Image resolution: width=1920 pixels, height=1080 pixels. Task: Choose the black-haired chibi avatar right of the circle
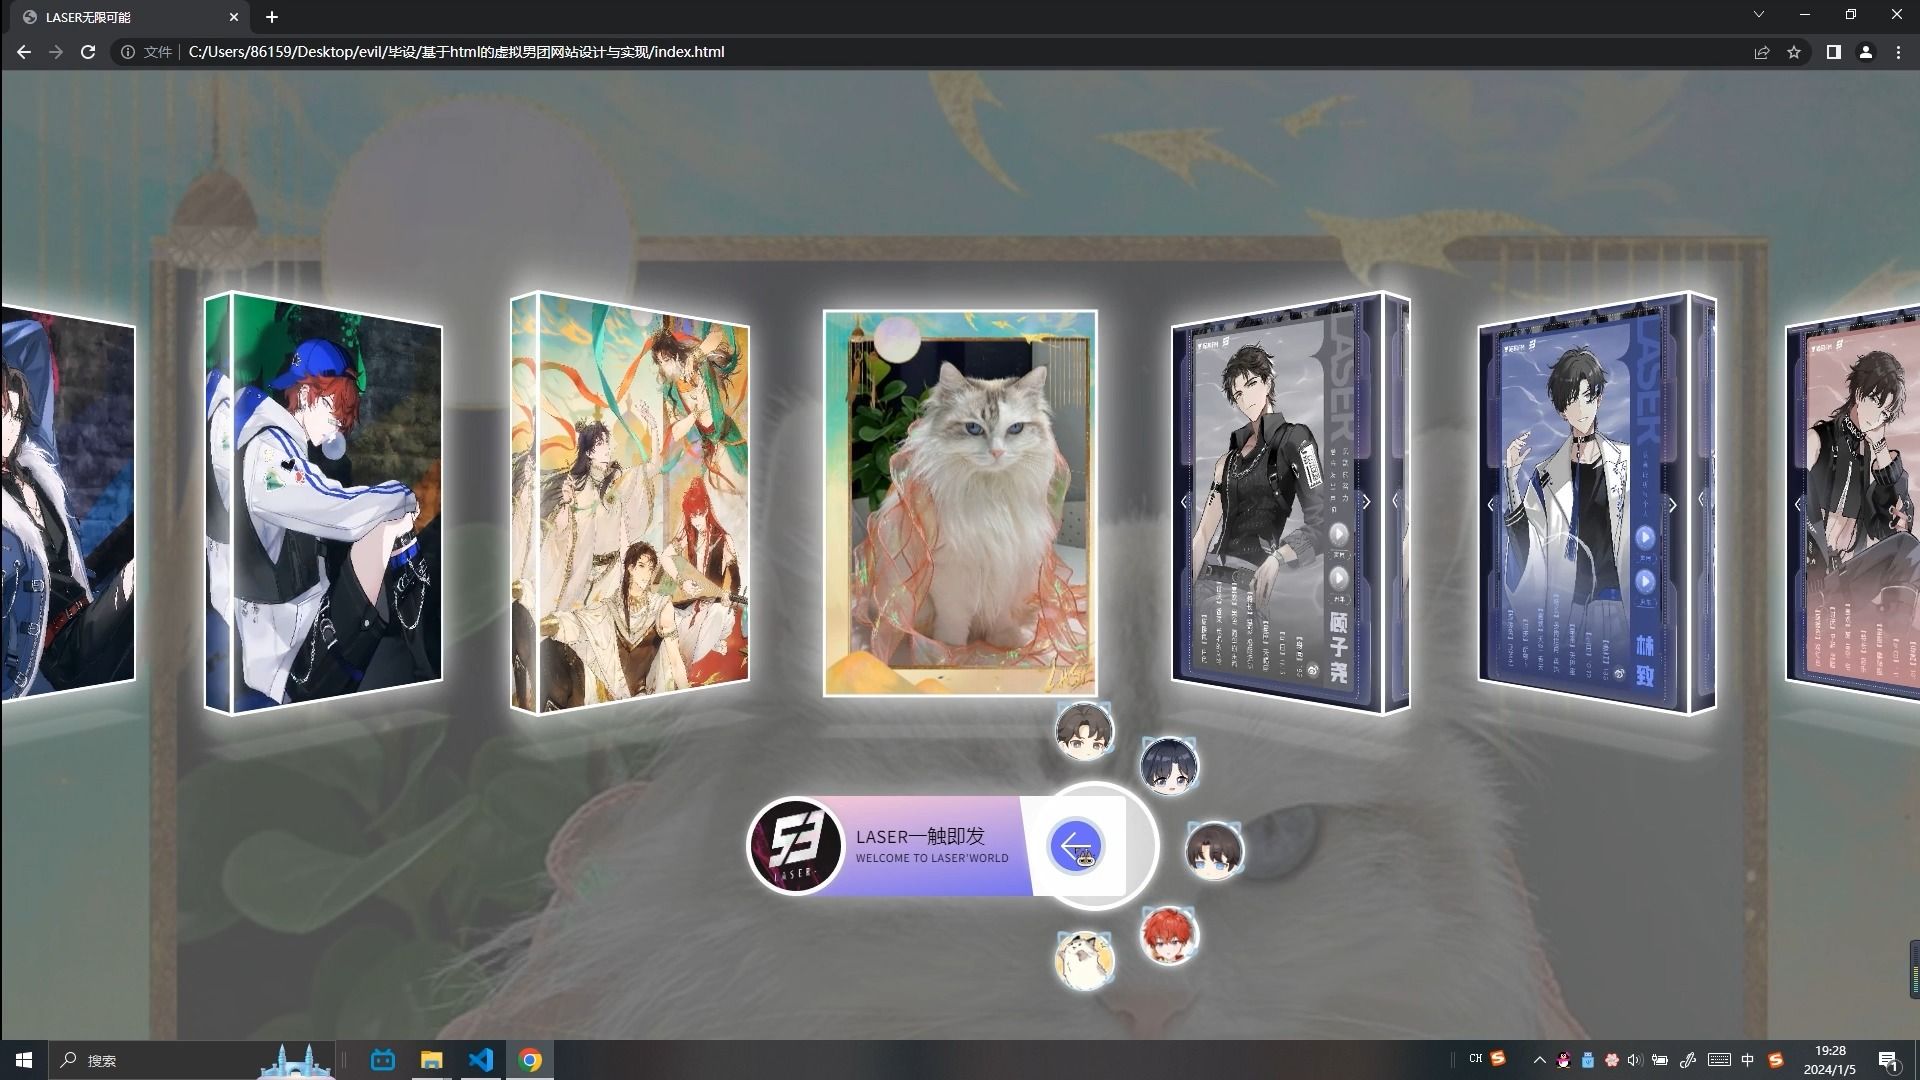click(x=1214, y=850)
